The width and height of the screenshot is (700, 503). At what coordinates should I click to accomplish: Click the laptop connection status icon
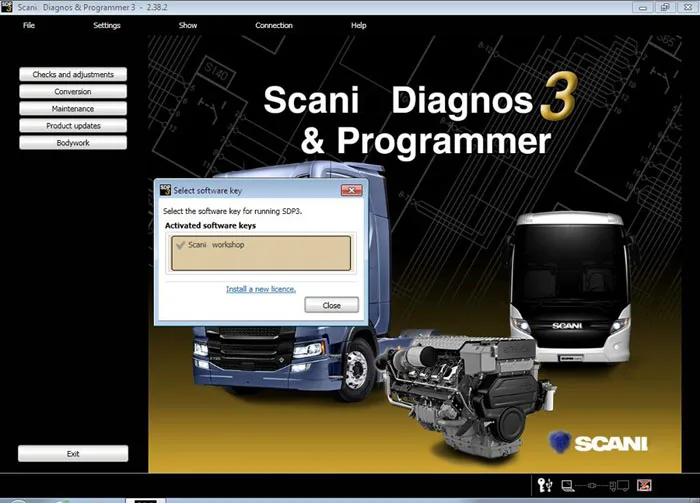click(x=567, y=486)
